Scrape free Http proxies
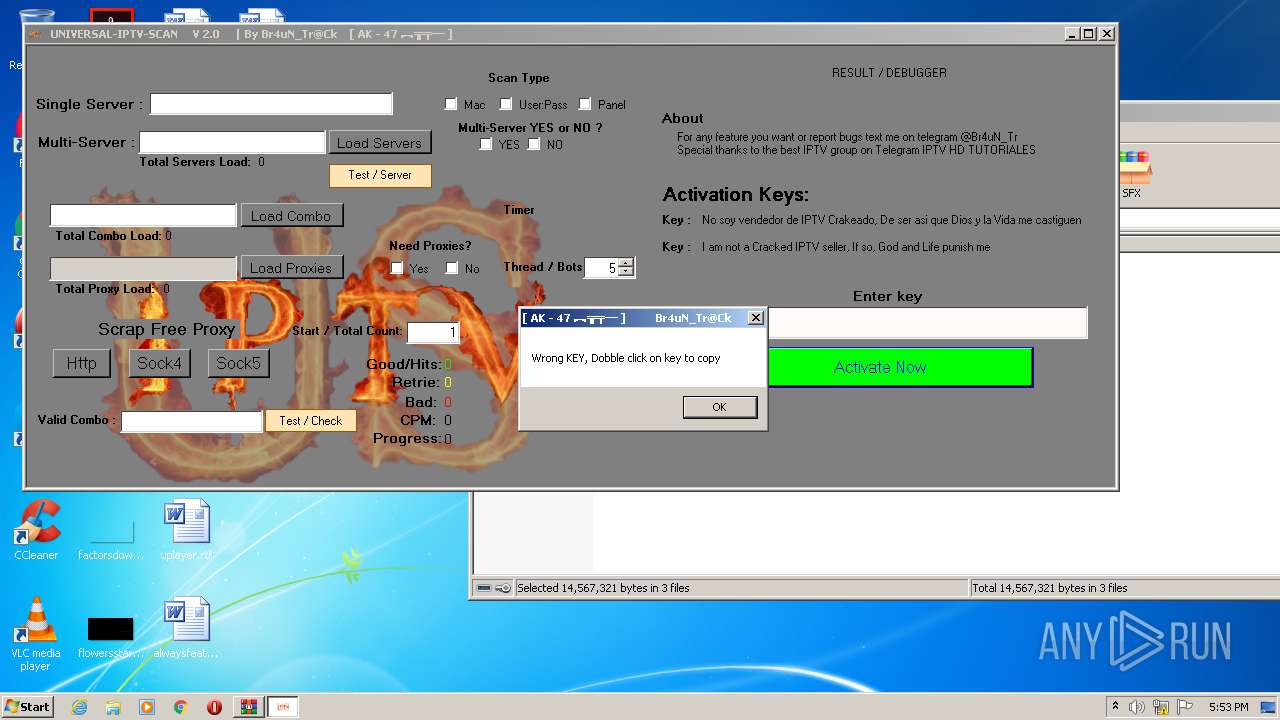The image size is (1280, 720). pyautogui.click(x=82, y=363)
